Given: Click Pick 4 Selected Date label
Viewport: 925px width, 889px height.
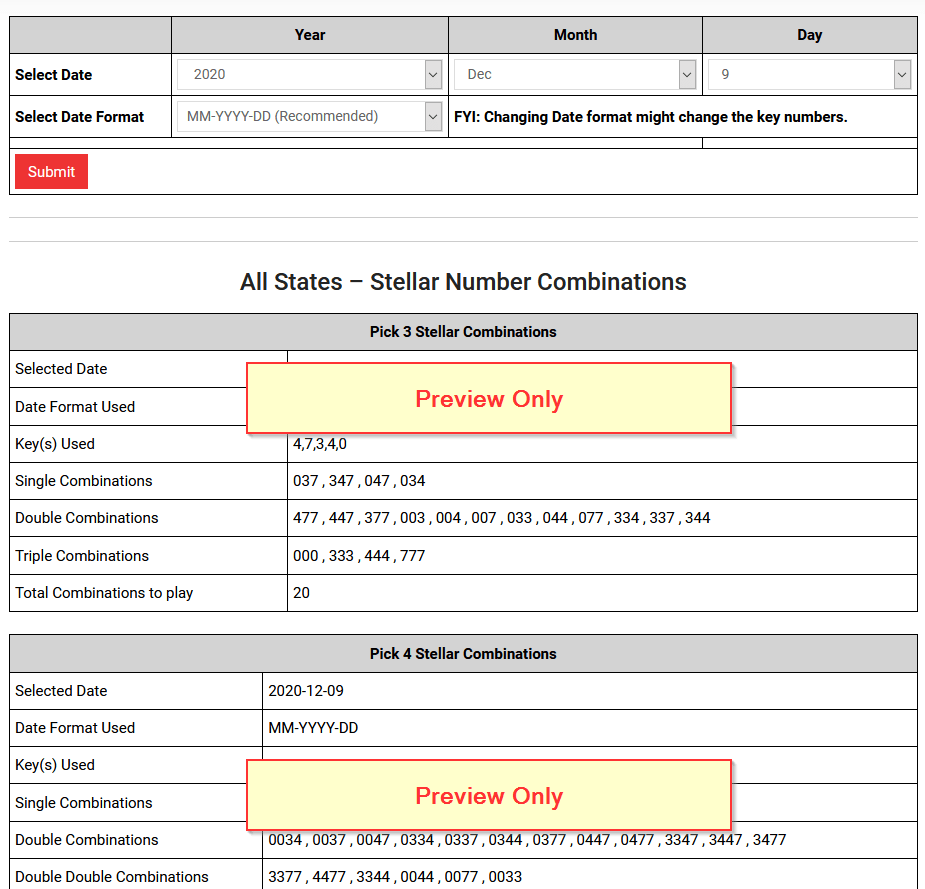Looking at the screenshot, I should [x=61, y=691].
